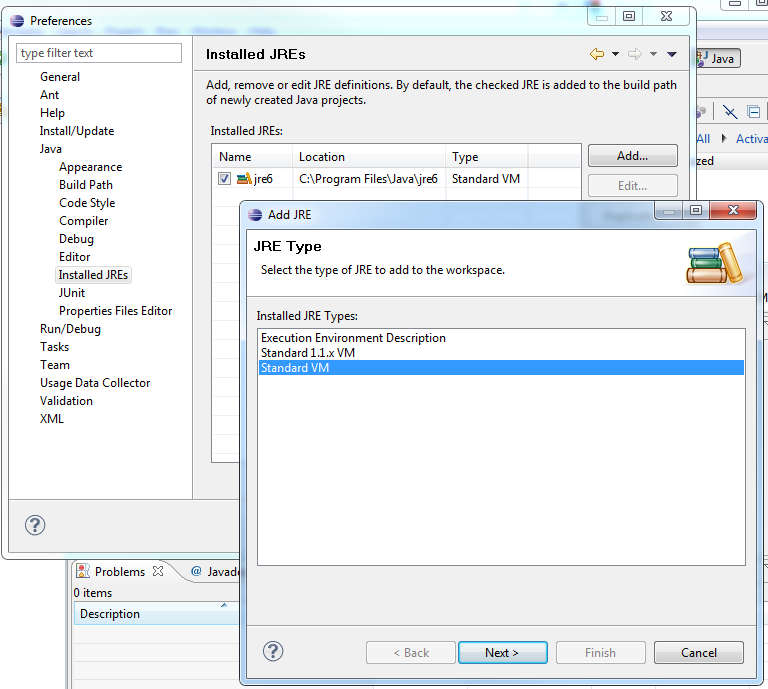Viewport: 768px width, 689px height.
Task: Open Build Path in preferences tree
Action: (x=85, y=185)
